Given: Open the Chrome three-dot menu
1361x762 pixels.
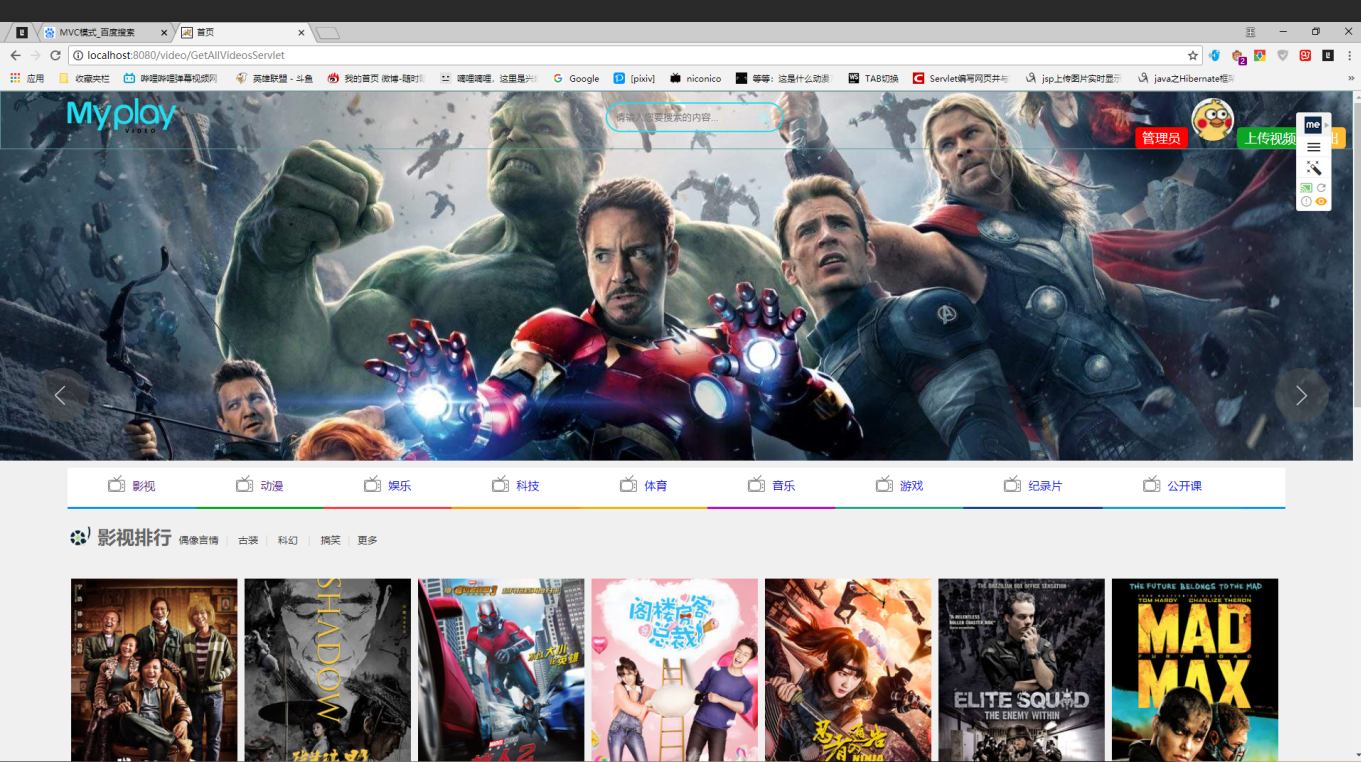Looking at the screenshot, I should [1349, 56].
